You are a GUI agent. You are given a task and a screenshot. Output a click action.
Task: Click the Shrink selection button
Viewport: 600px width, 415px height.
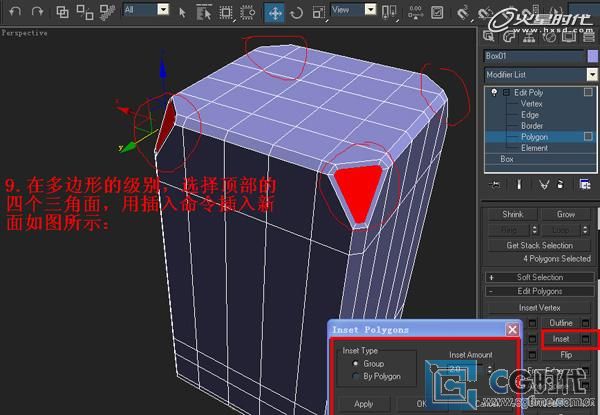513,214
